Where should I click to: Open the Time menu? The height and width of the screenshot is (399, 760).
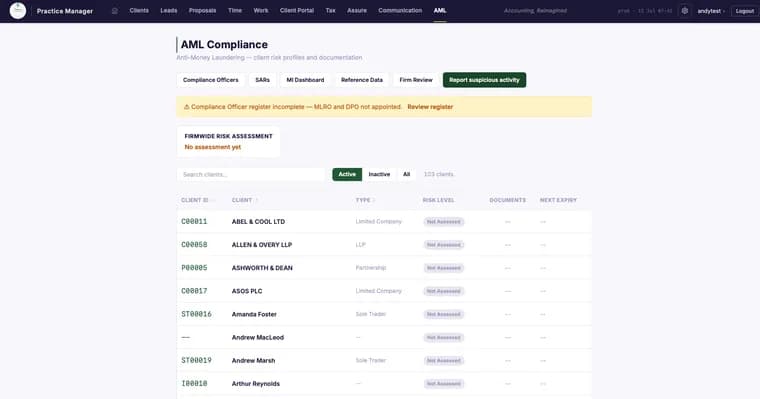click(235, 11)
